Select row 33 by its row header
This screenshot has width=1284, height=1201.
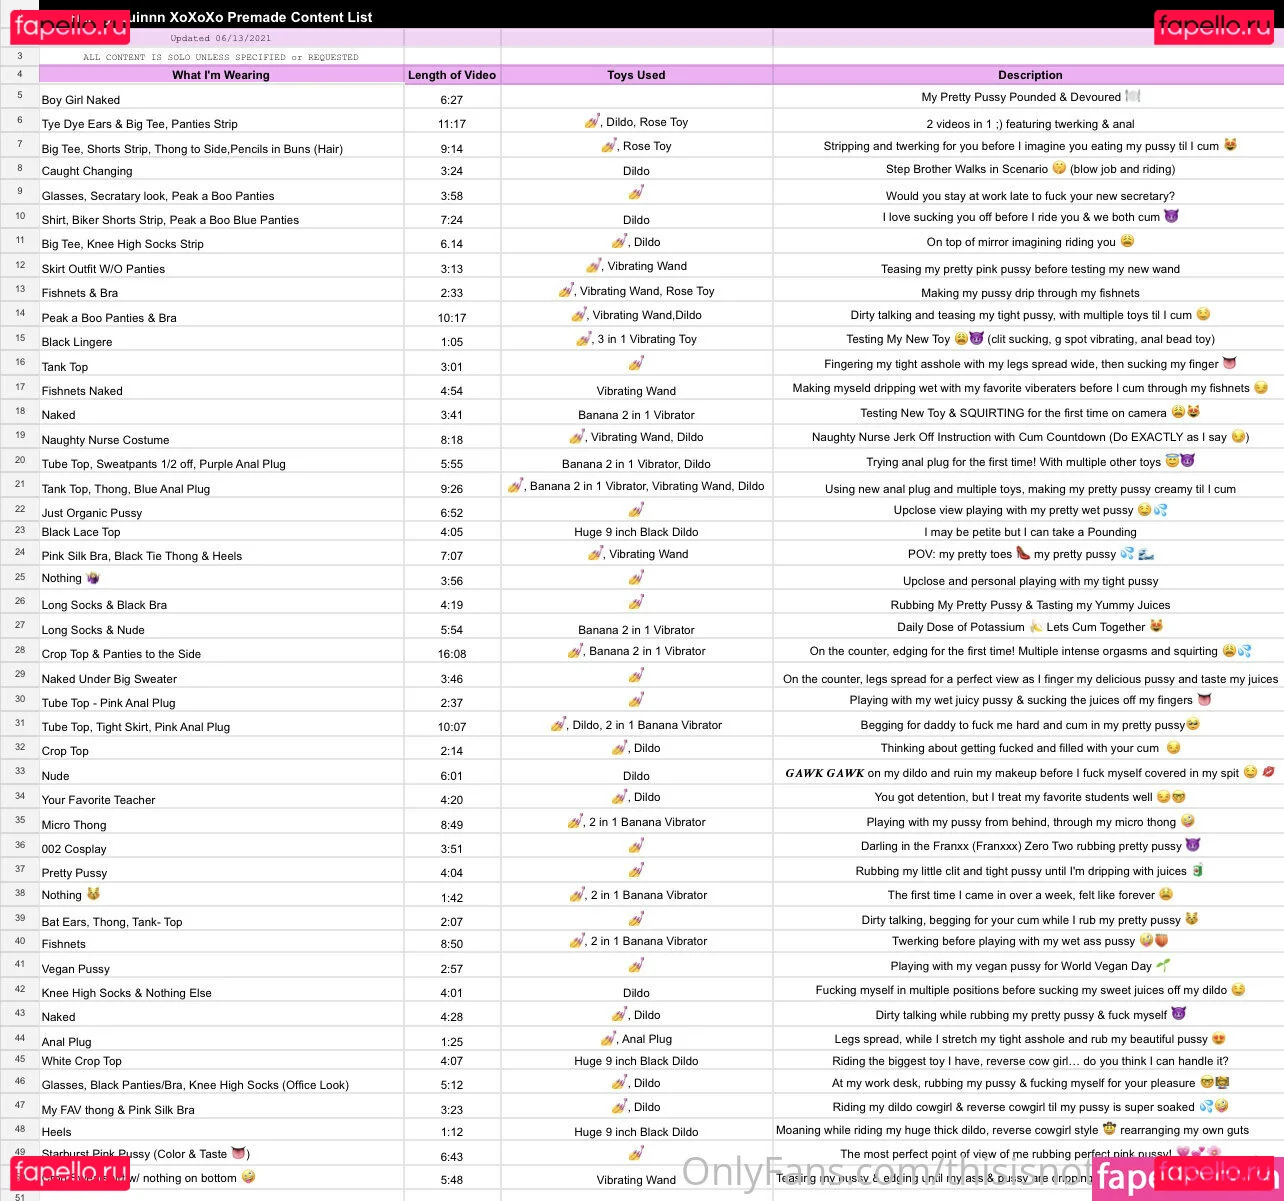[x=19, y=772]
